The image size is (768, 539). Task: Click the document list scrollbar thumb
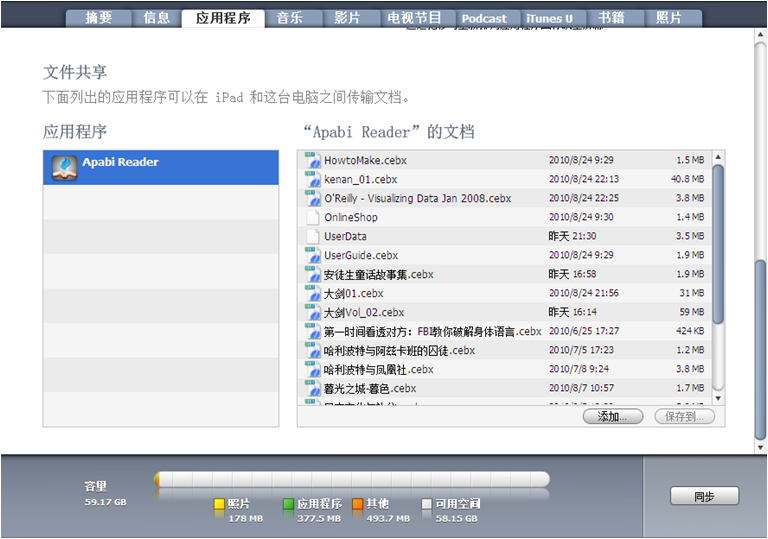pos(718,244)
